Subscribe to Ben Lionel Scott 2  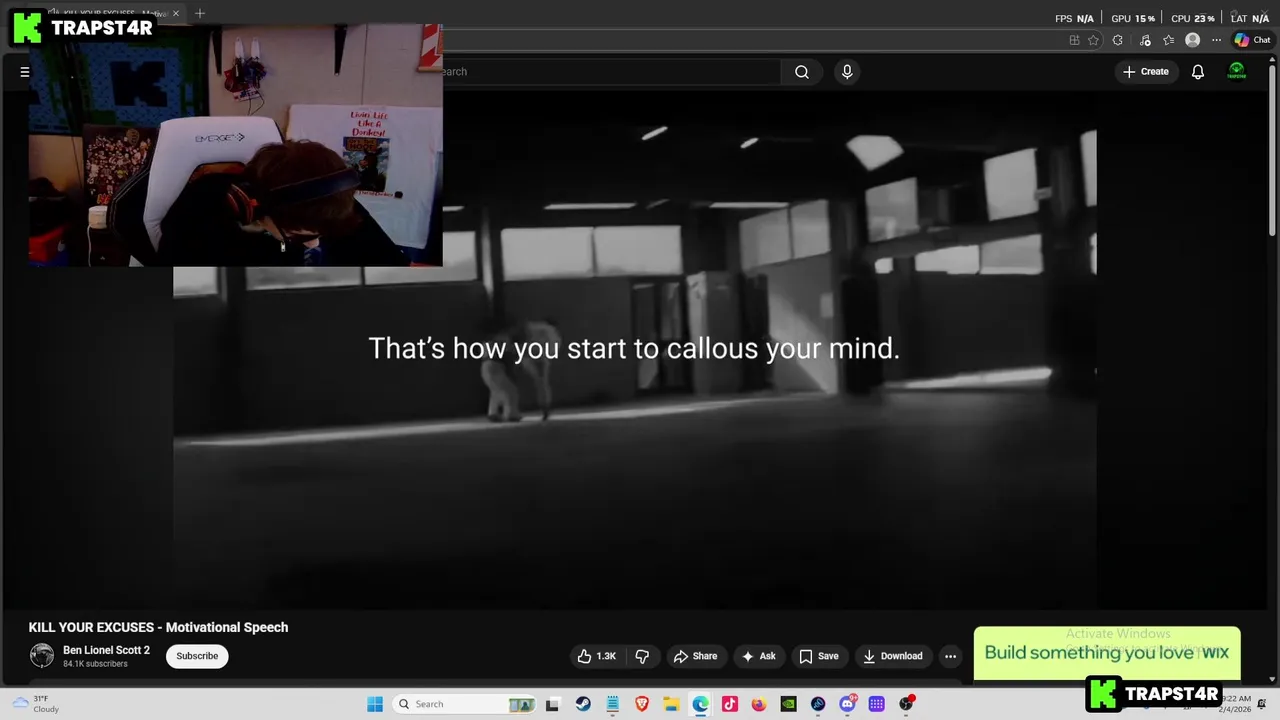197,656
